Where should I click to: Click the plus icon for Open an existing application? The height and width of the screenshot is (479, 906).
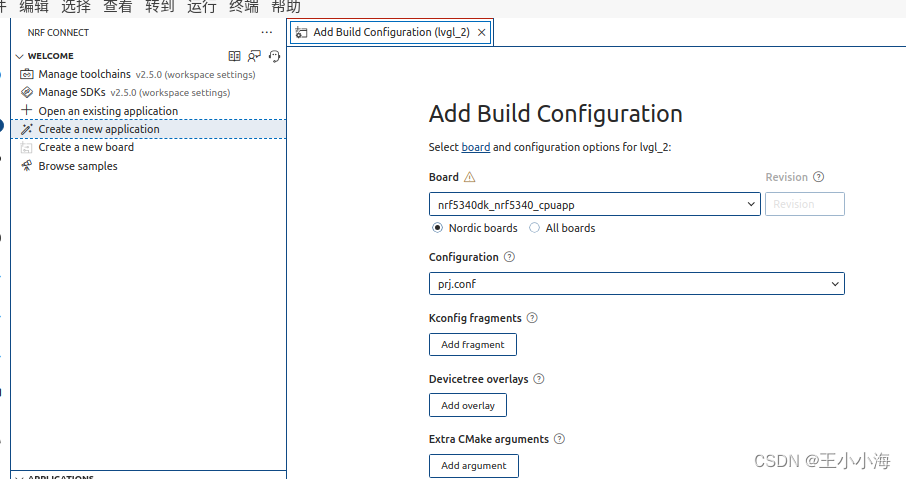click(27, 110)
